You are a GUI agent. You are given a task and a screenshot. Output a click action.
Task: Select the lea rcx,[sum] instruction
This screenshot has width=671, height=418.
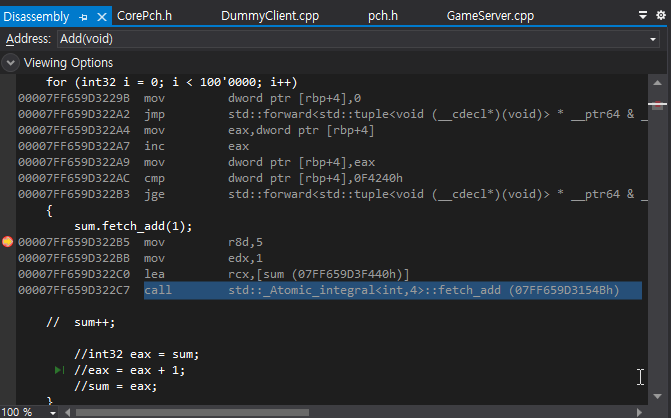point(214,274)
